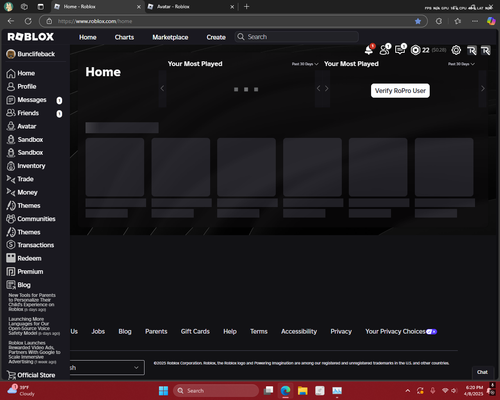Click the Roblox logo
This screenshot has height=400, width=500.
31,37
